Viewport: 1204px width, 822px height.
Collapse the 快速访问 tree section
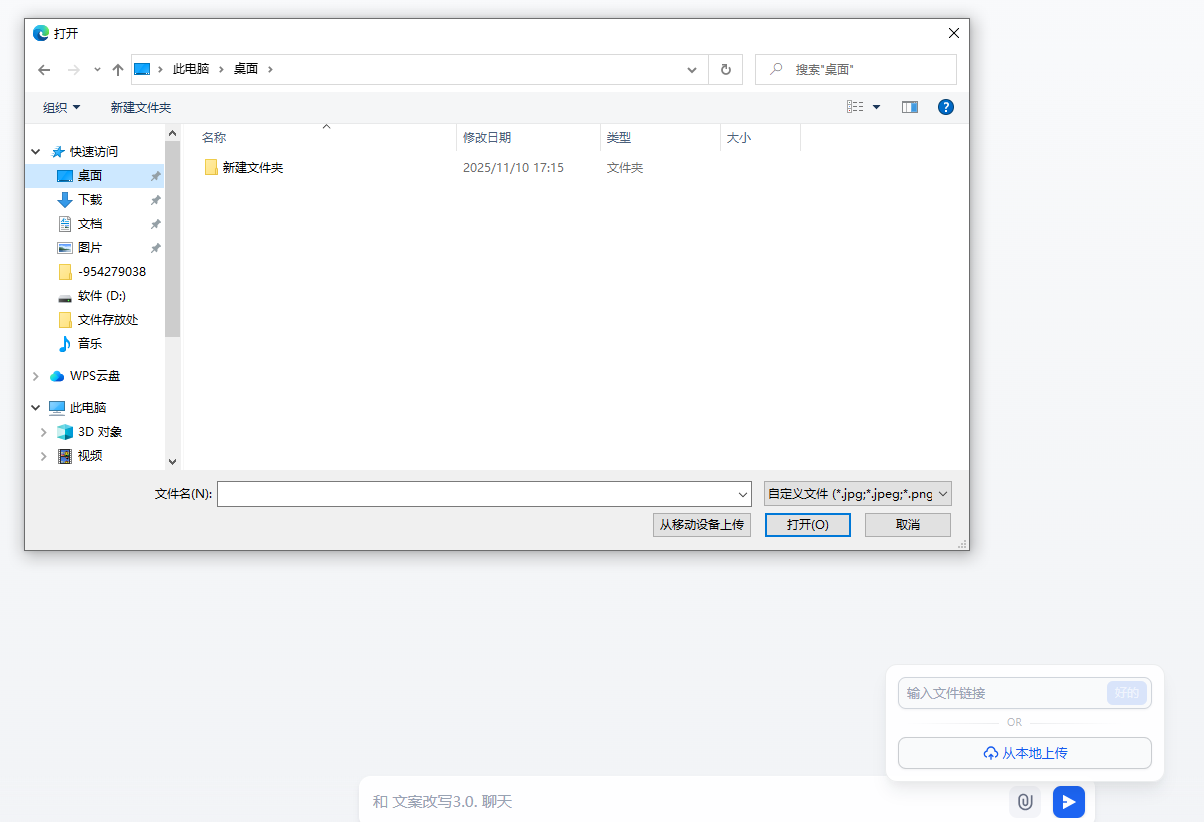click(36, 152)
